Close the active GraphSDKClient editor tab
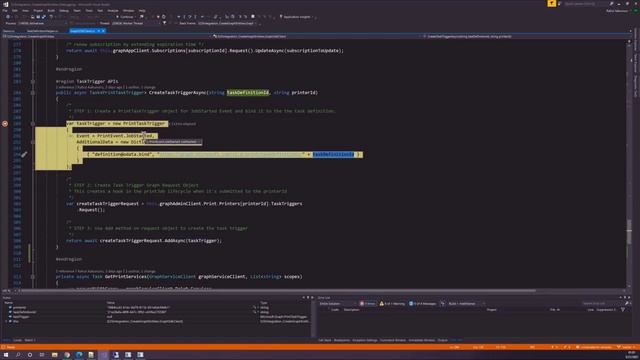Screen dimensions: 640x360 pyautogui.click(x=103, y=31)
